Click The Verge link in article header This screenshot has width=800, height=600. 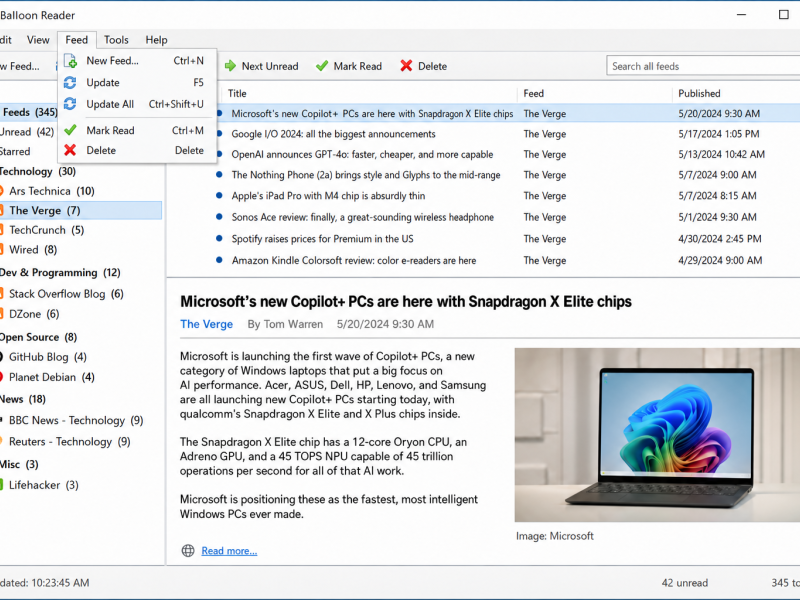[x=207, y=324]
